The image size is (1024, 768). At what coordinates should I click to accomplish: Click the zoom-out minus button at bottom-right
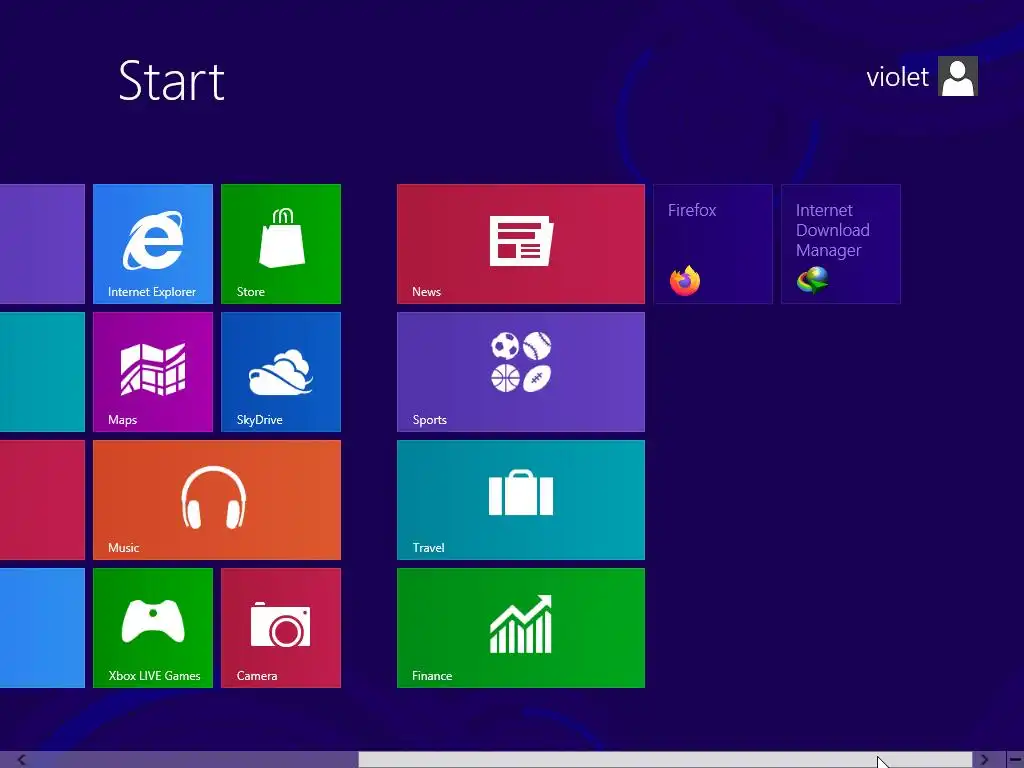(1015, 760)
